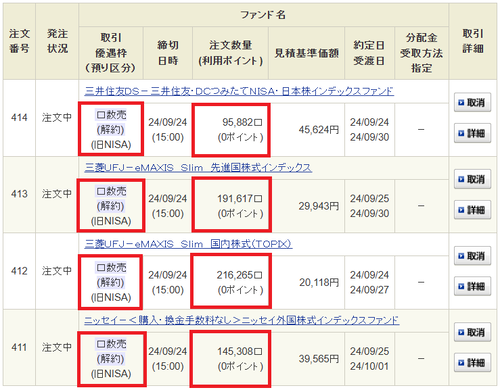Image resolution: width=500 pixels, height=390 pixels.
Task: Open ニッセイ外国株式インデックスファンド link
Action: [x=242, y=320]
